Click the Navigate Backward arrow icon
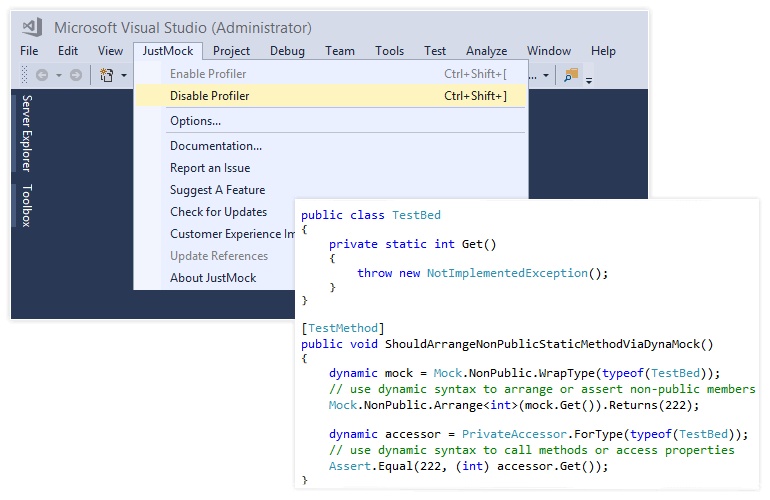770x500 pixels. tap(42, 75)
